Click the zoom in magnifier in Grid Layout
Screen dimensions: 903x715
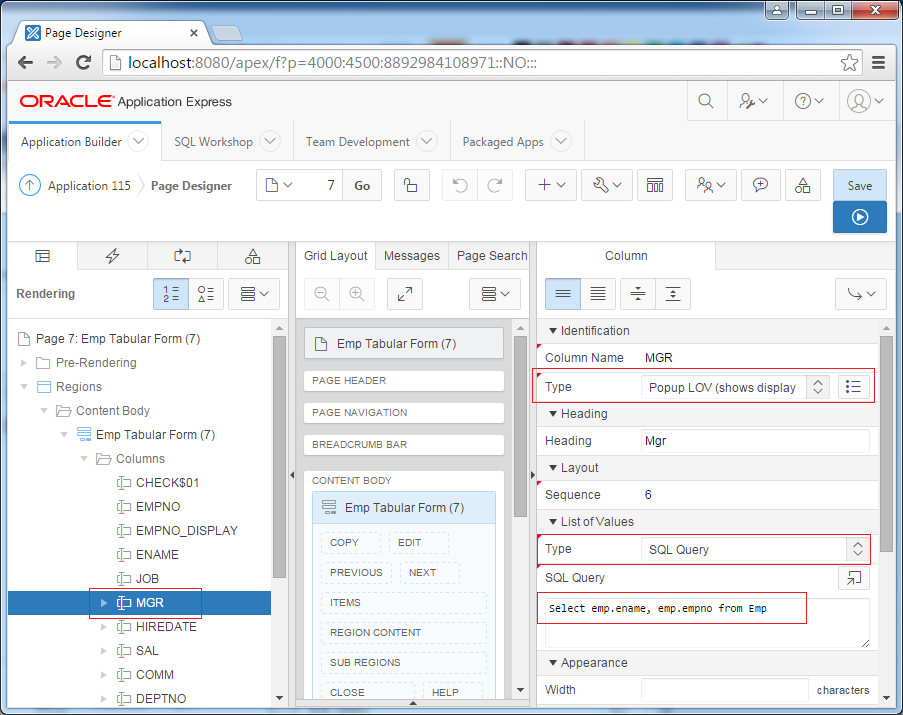pyautogui.click(x=357, y=294)
